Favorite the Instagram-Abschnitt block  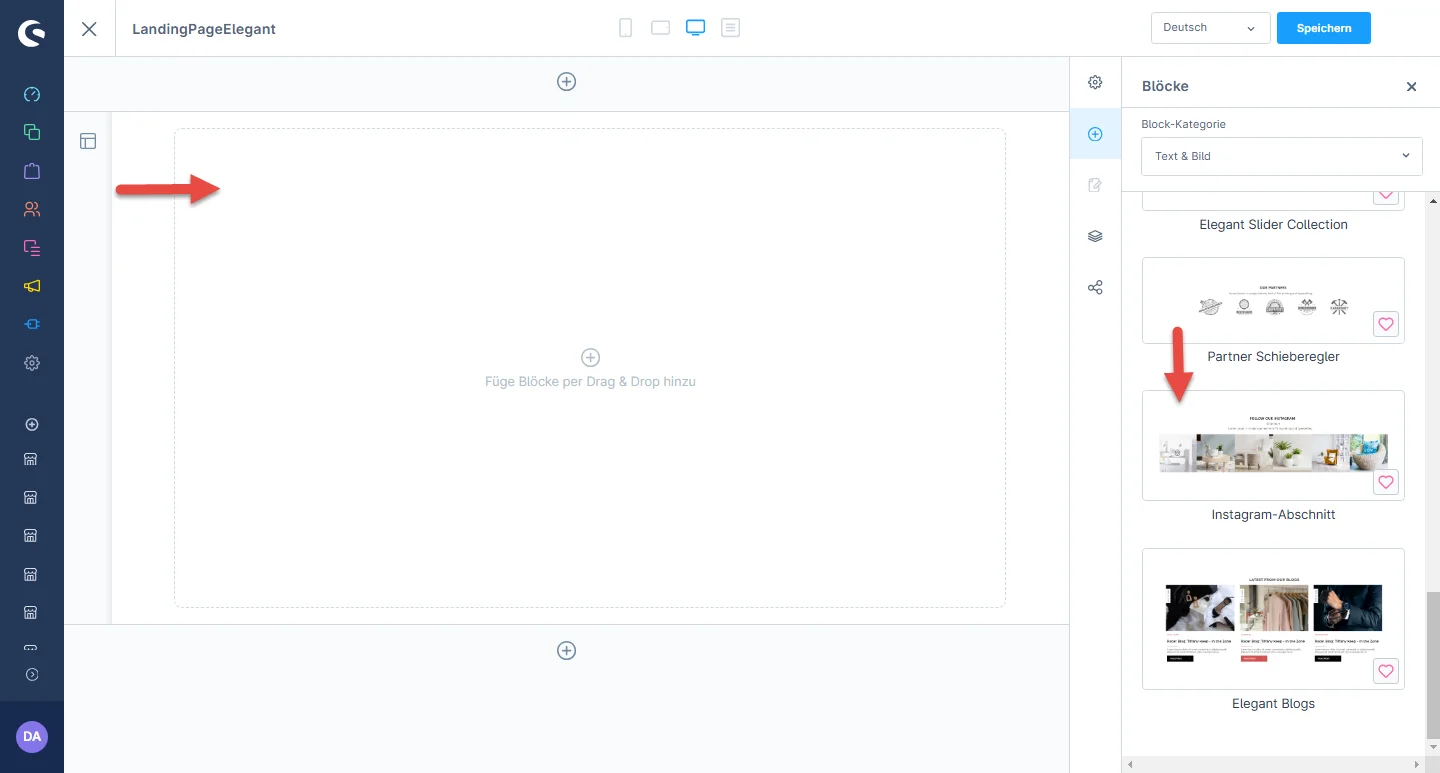[x=1385, y=482]
